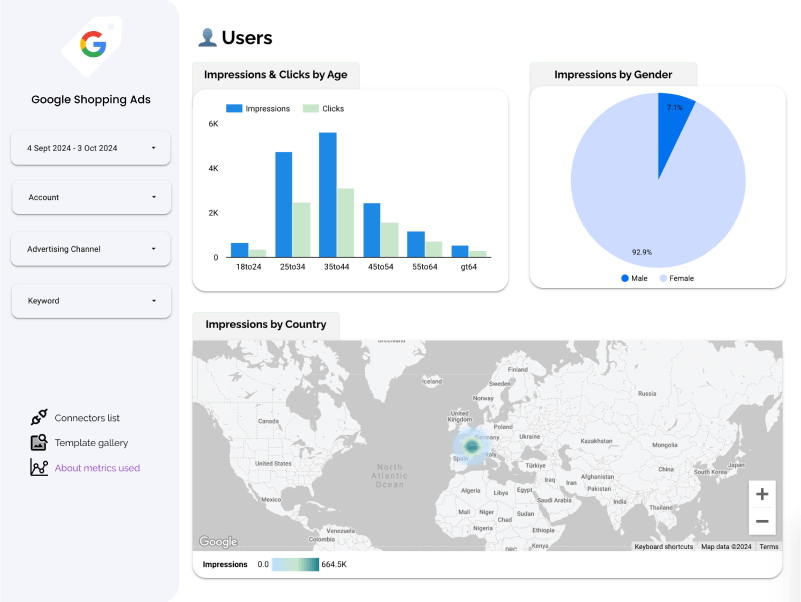Viewport: 801px width, 602px height.
Task: Open the About metrics used link
Action: pyautogui.click(x=97, y=468)
